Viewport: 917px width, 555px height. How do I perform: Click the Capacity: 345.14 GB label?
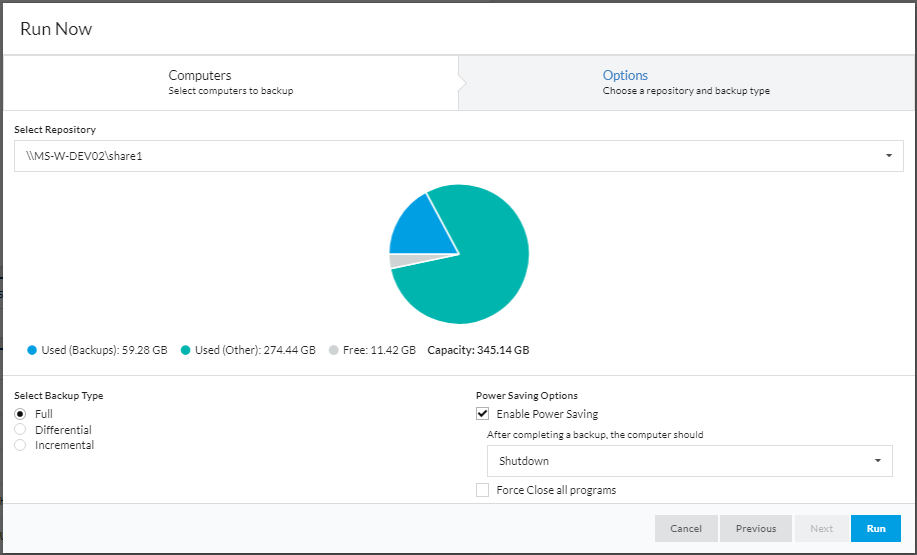point(478,351)
